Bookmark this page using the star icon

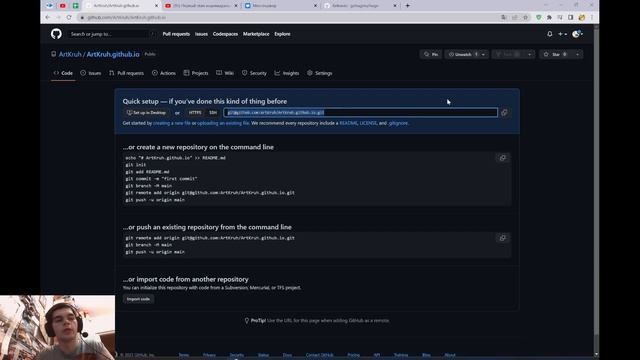[526, 18]
